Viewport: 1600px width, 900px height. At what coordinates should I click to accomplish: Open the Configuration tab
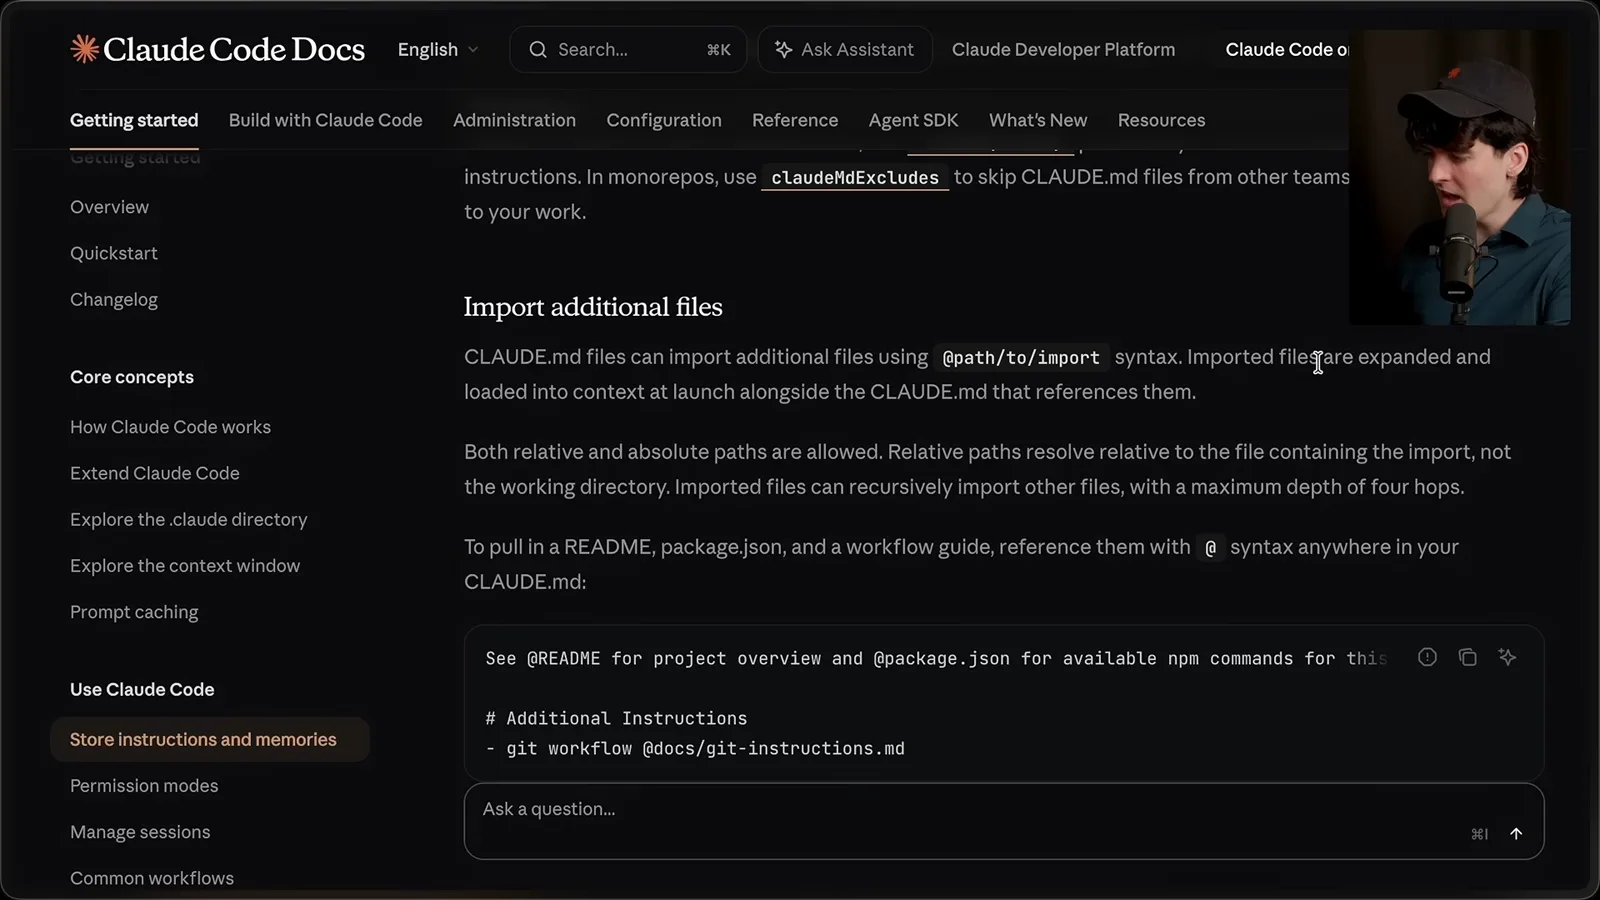(x=664, y=120)
